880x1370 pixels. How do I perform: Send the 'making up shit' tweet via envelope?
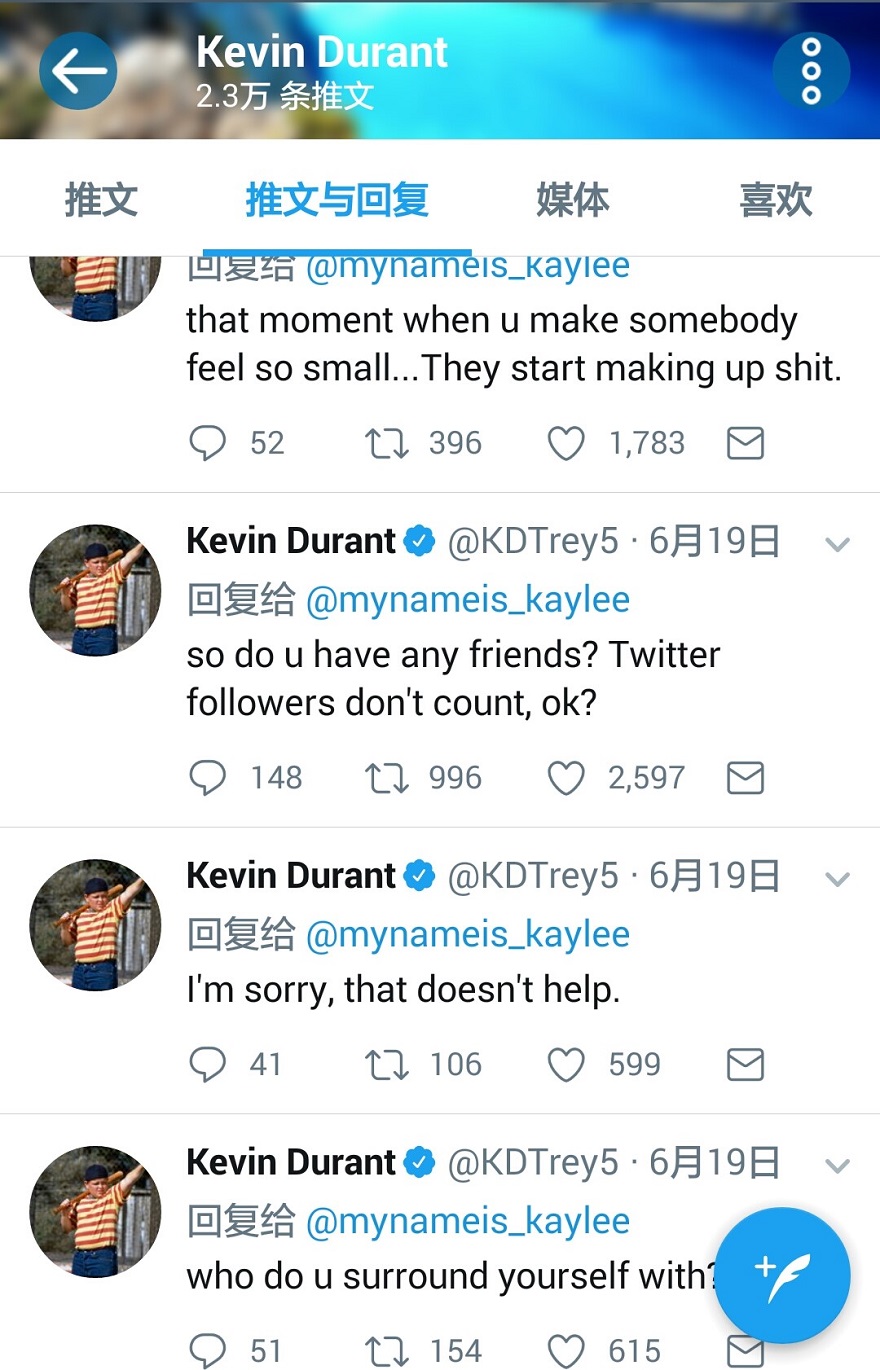745,443
